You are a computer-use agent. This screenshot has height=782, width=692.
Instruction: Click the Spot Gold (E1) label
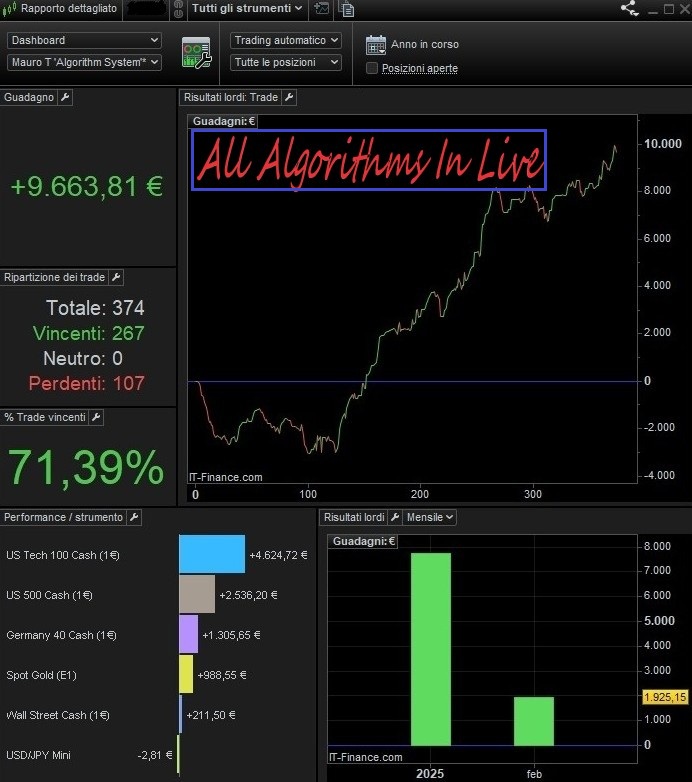click(41, 675)
